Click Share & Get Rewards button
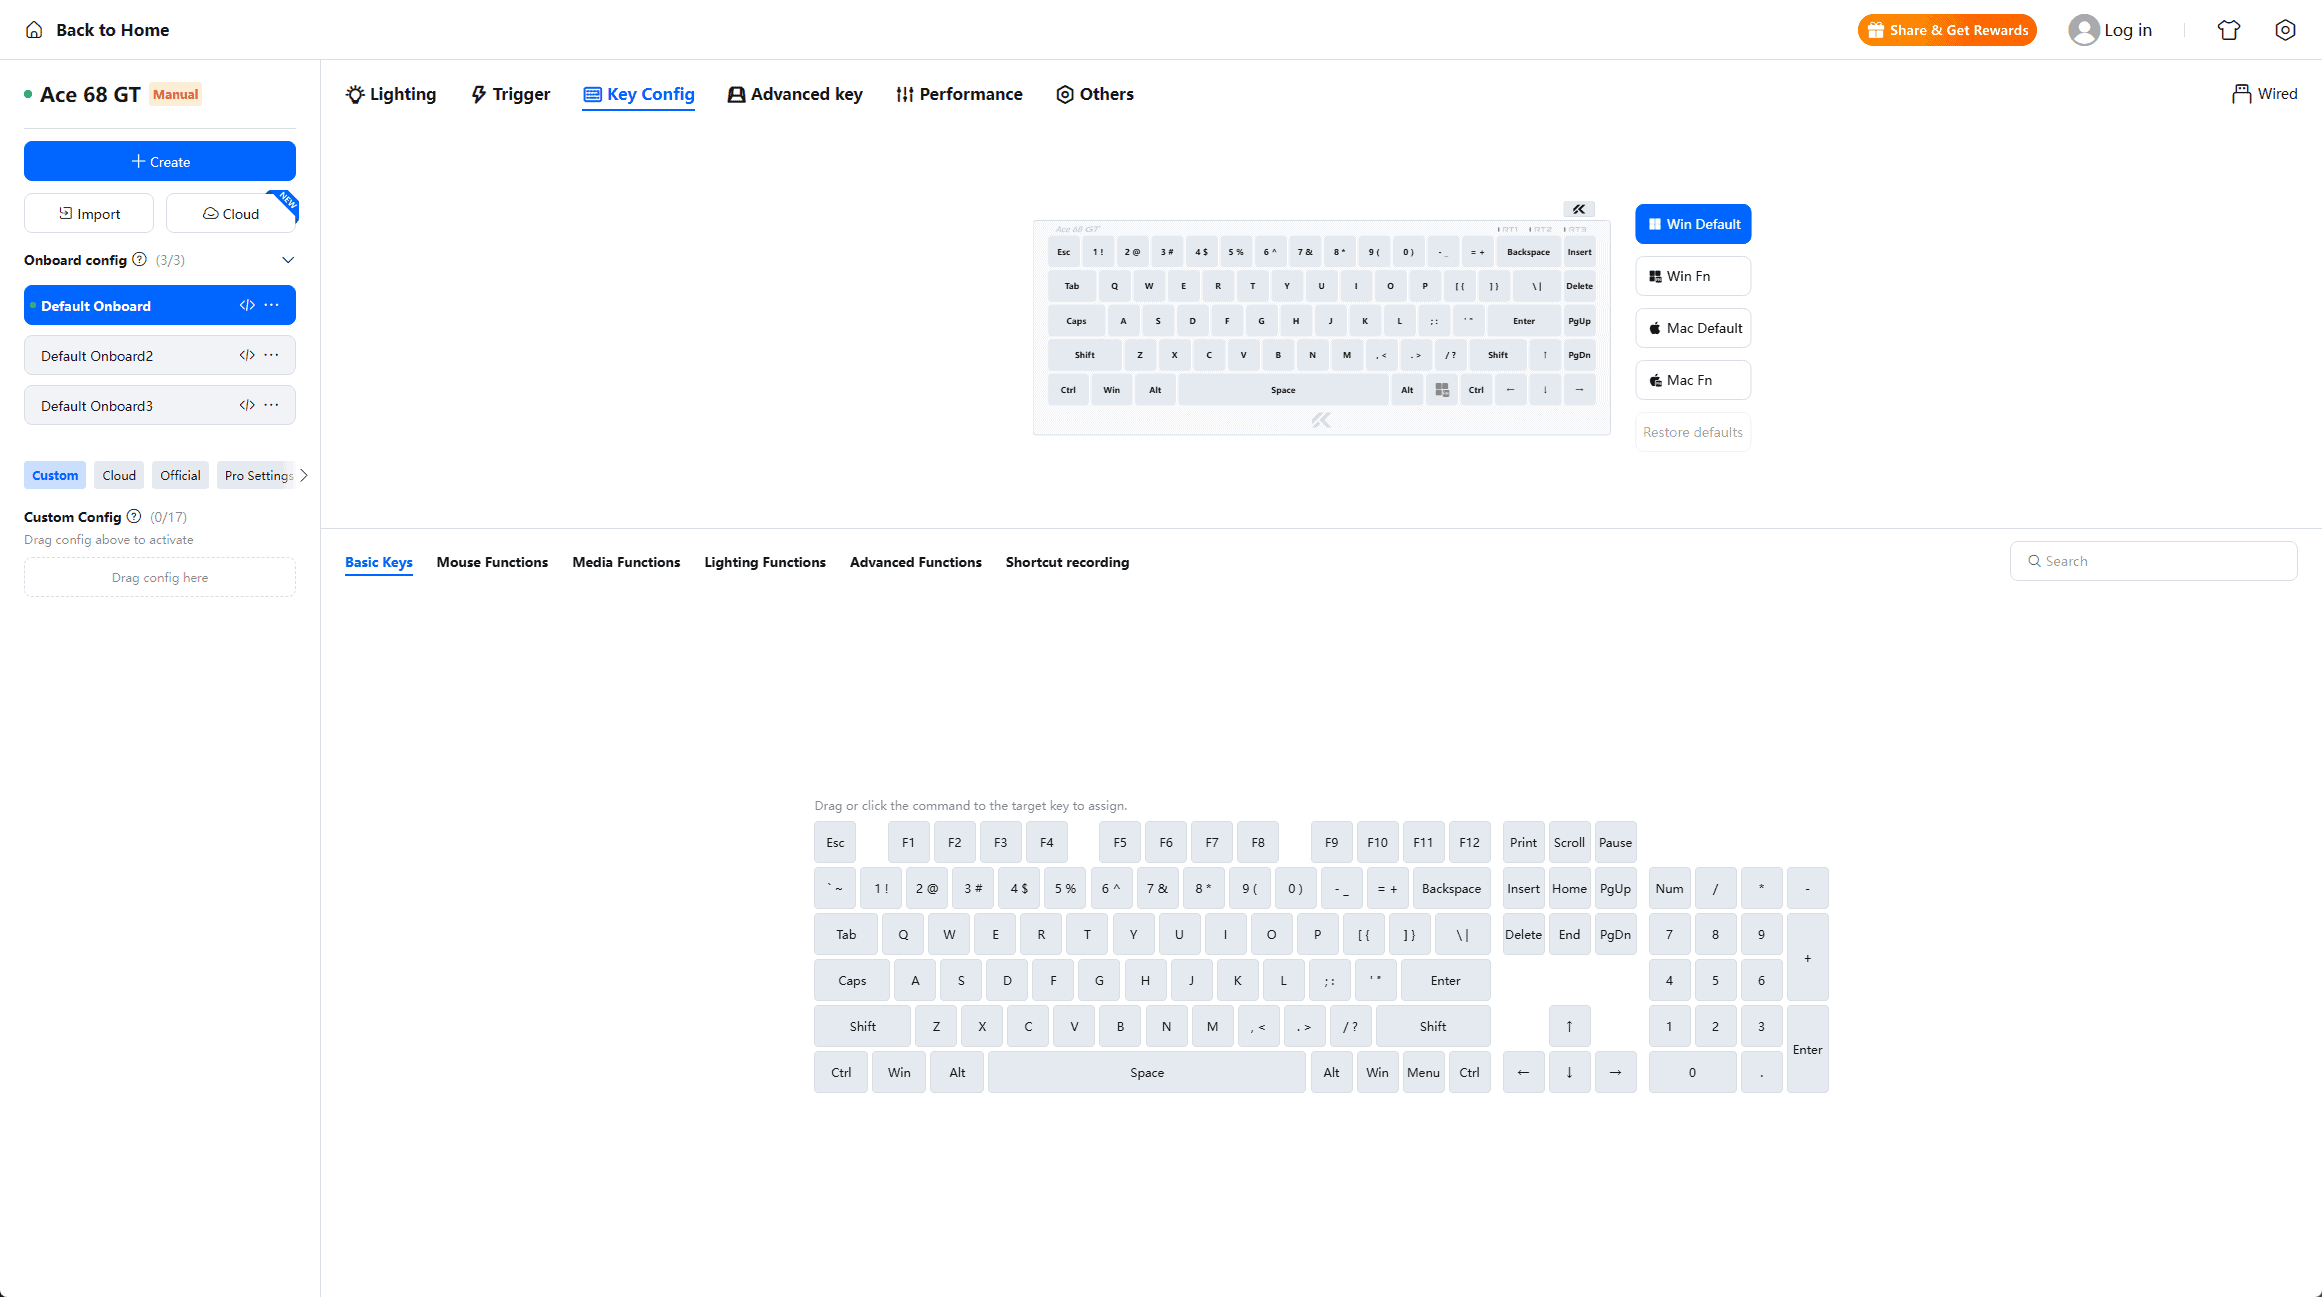 [1947, 30]
